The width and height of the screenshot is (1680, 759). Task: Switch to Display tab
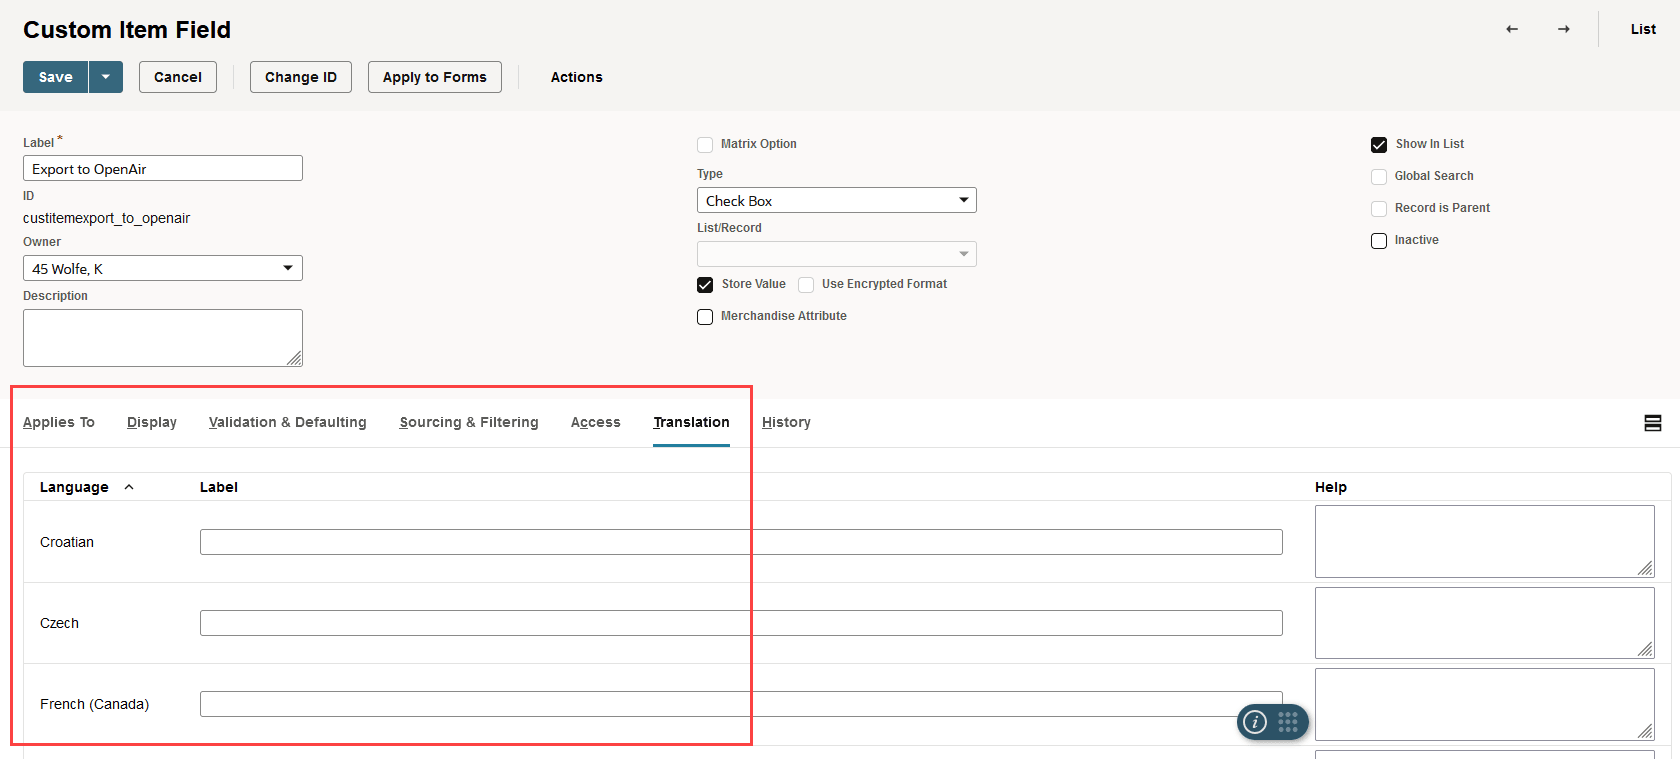(152, 422)
